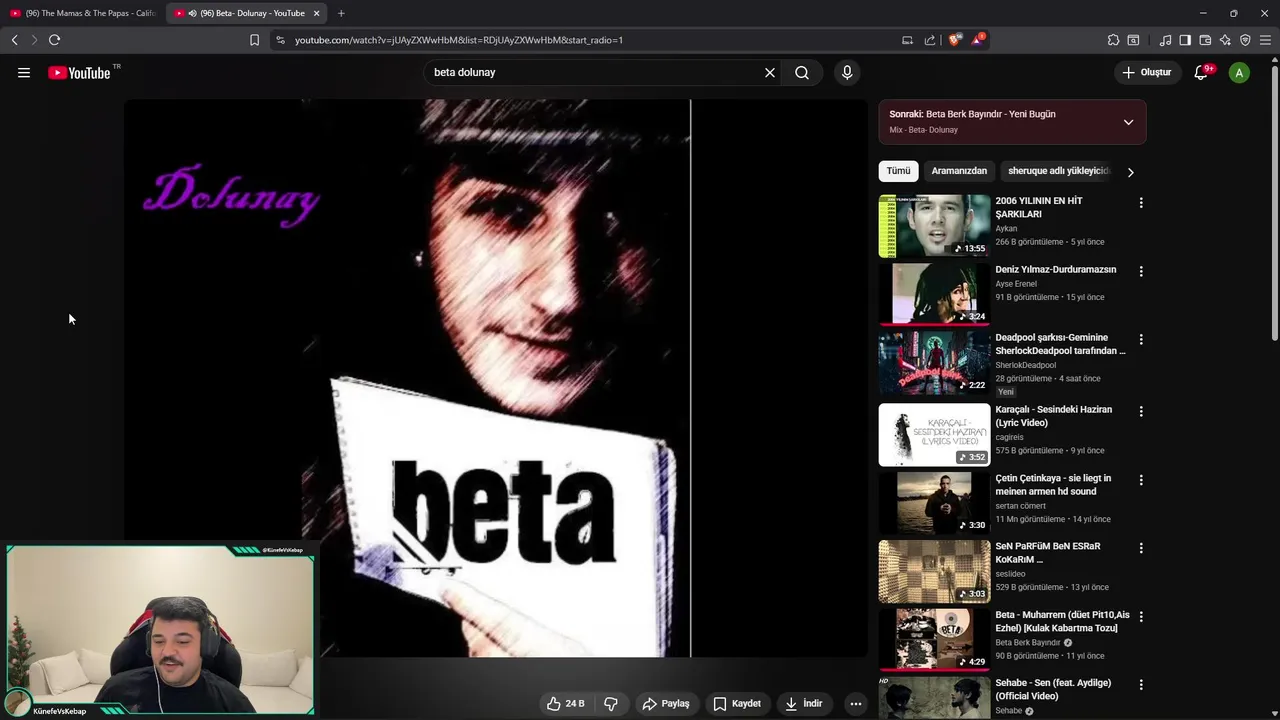Open the browser playlist music note icon
The width and height of the screenshot is (1280, 720).
click(x=1165, y=40)
